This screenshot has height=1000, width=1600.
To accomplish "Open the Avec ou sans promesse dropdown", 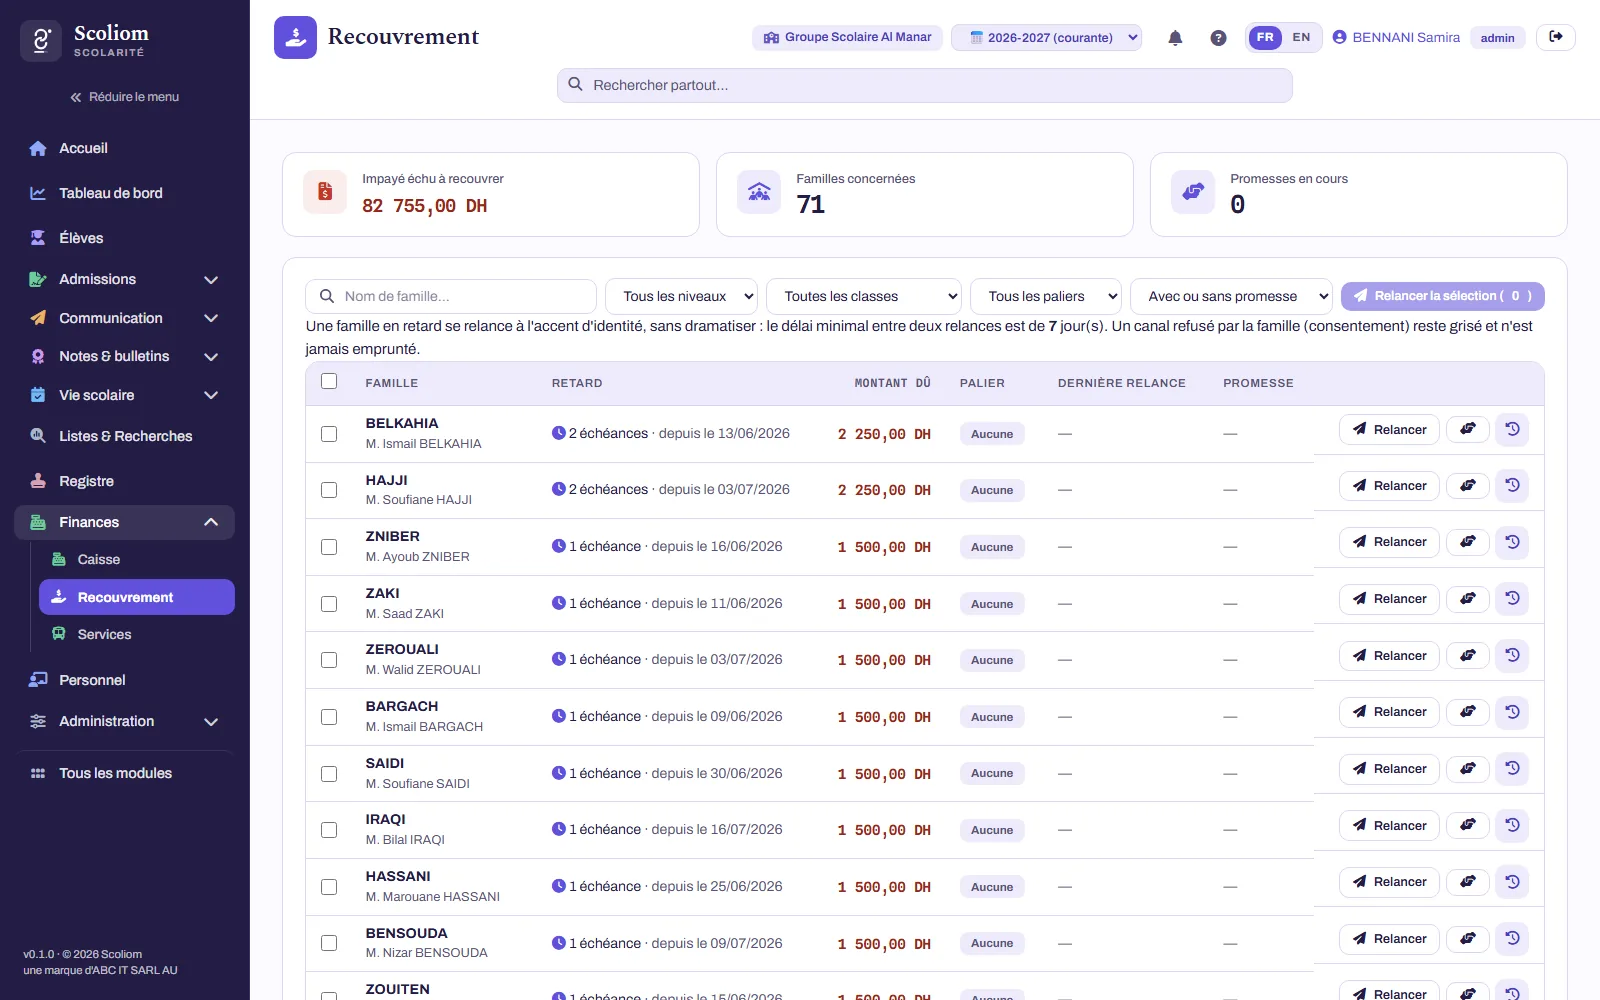I will [x=1231, y=296].
